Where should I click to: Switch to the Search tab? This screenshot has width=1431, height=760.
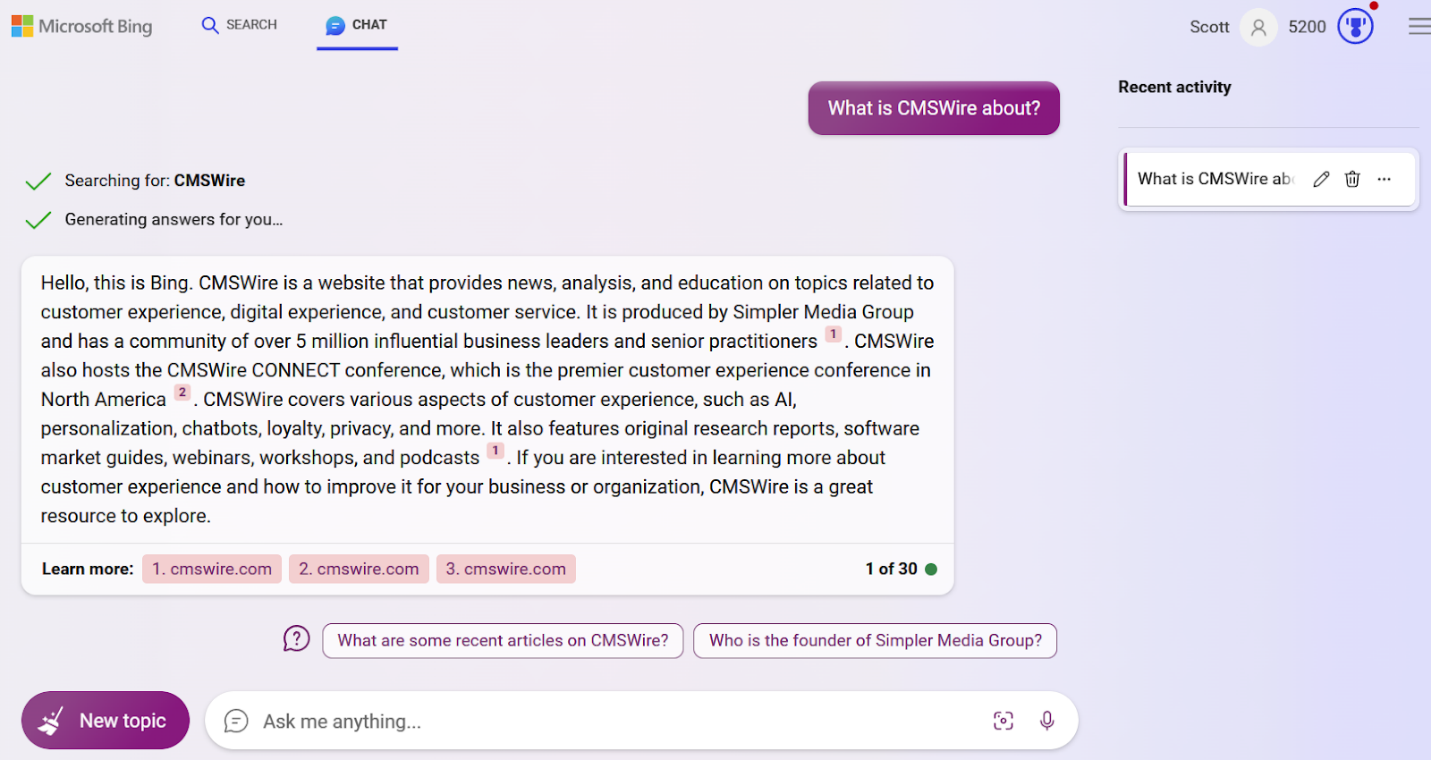tap(239, 25)
